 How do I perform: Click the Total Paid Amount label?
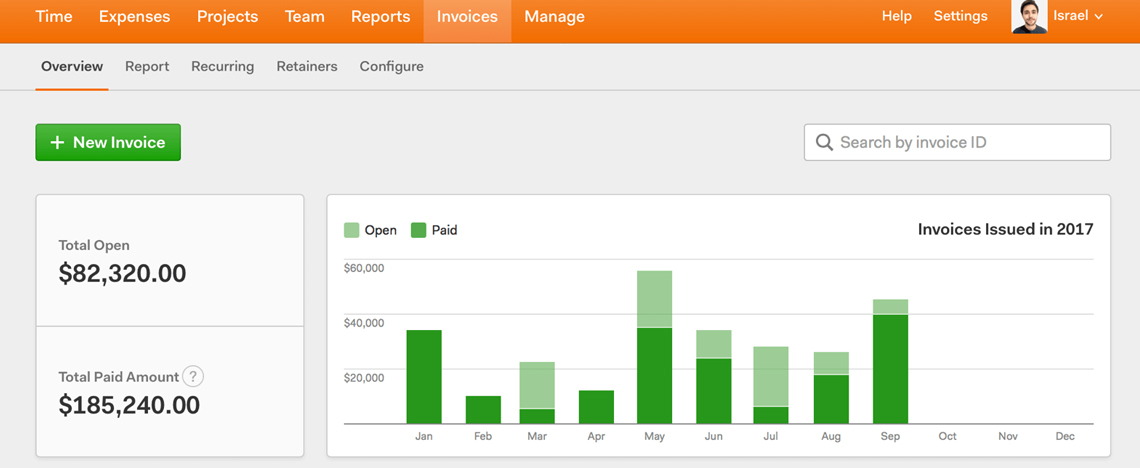coord(119,376)
